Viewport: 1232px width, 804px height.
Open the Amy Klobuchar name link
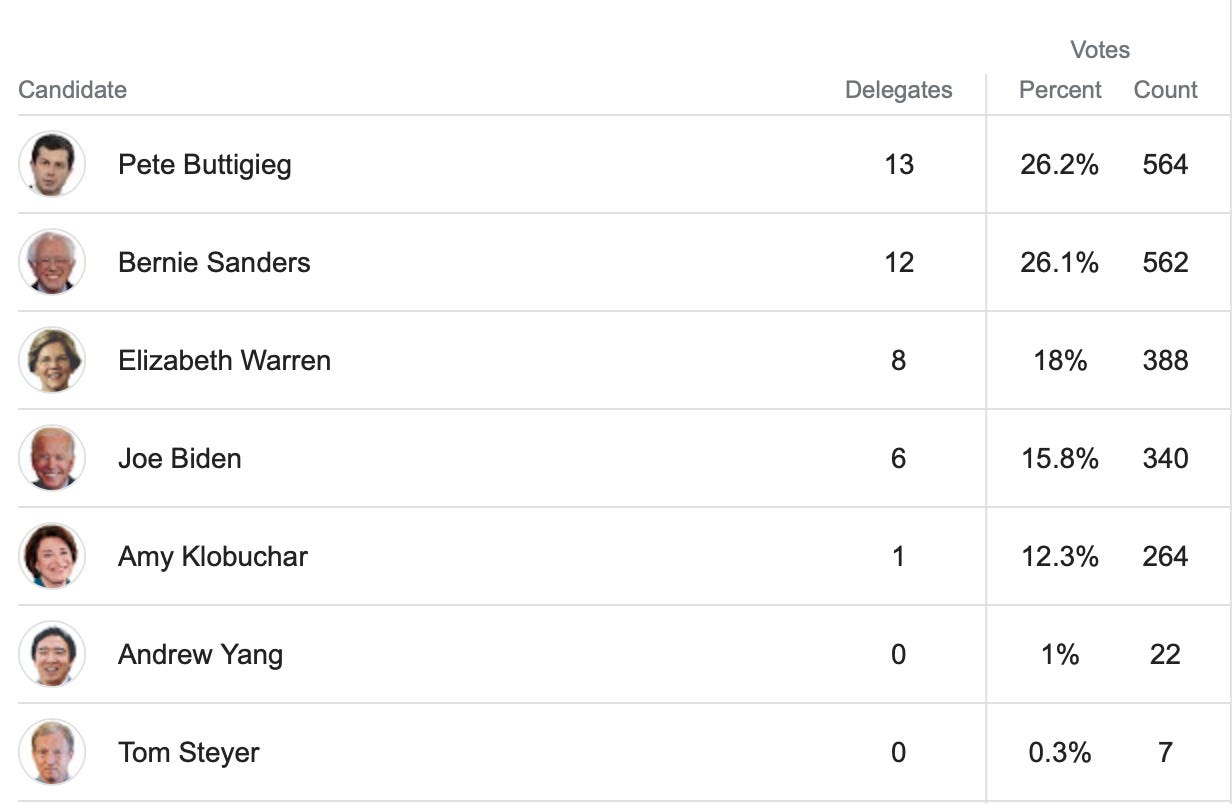[x=213, y=557]
